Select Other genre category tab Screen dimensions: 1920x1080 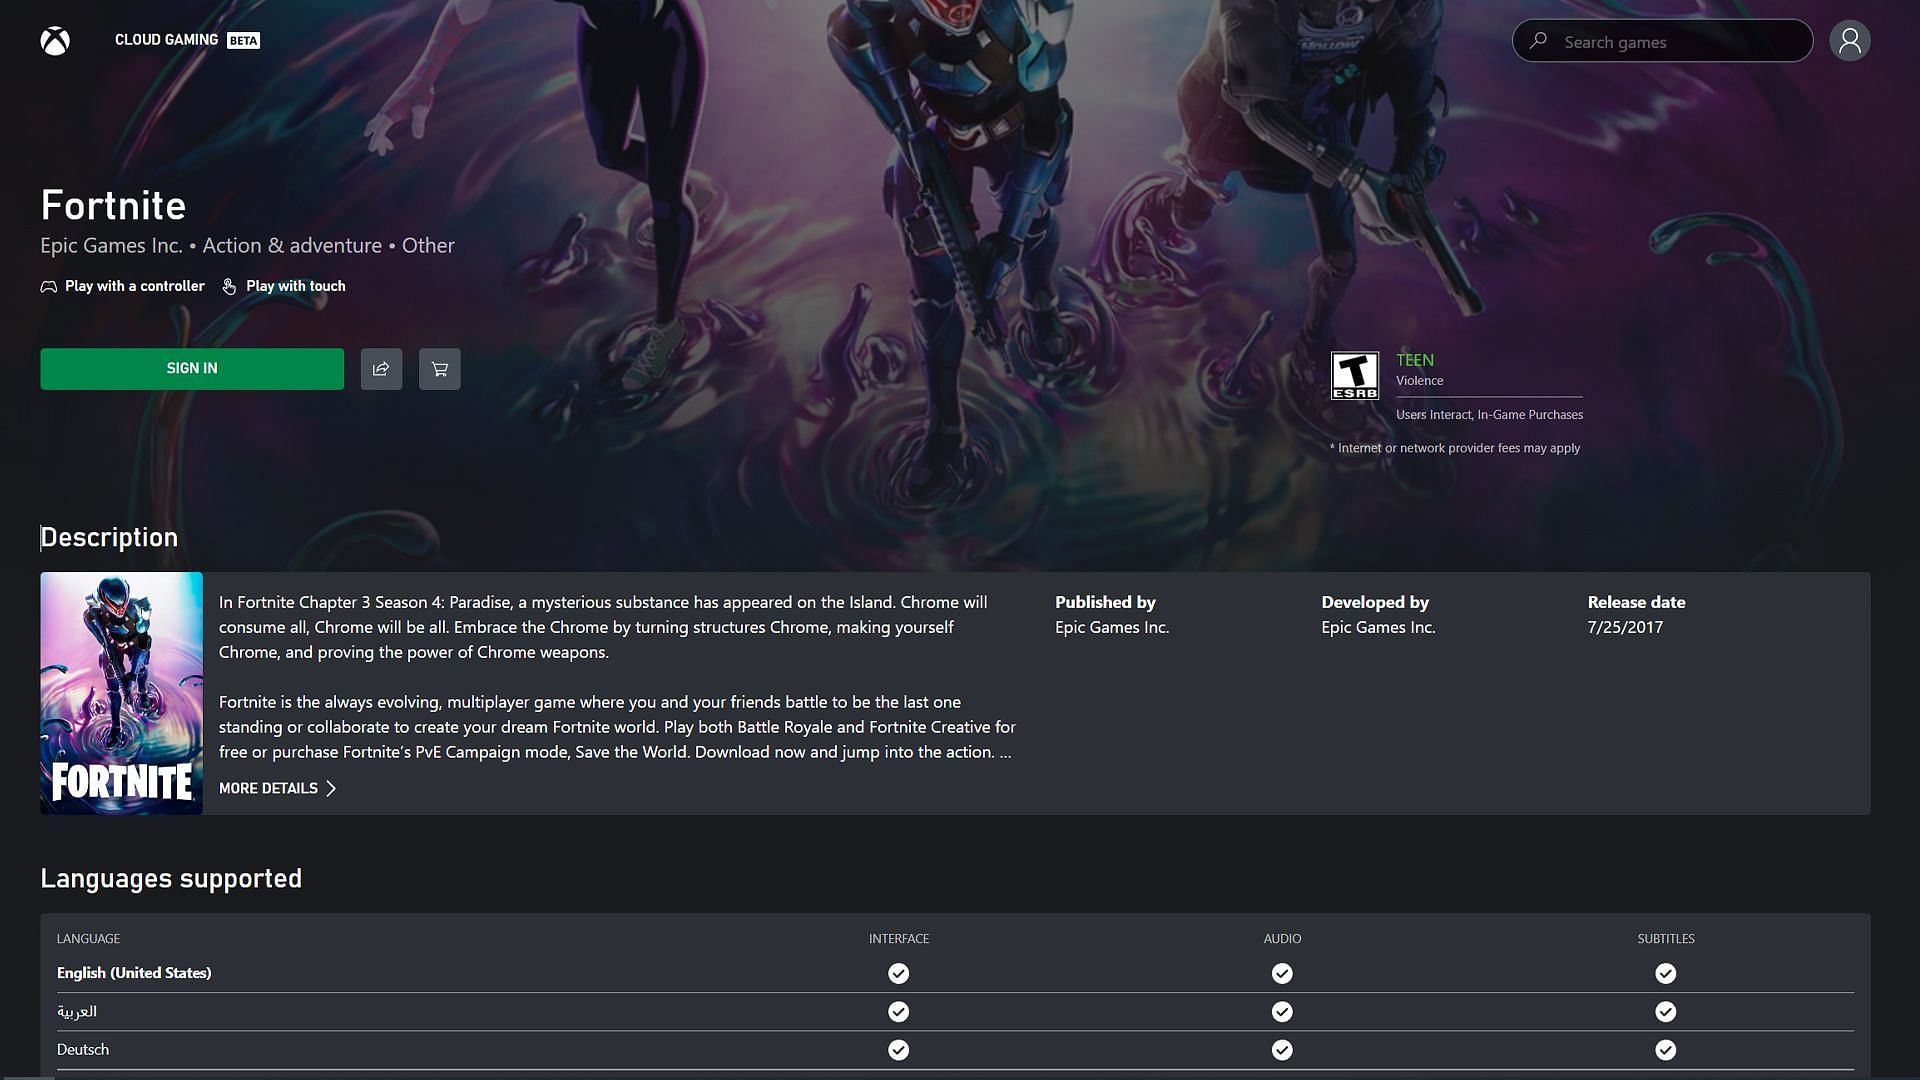point(427,245)
